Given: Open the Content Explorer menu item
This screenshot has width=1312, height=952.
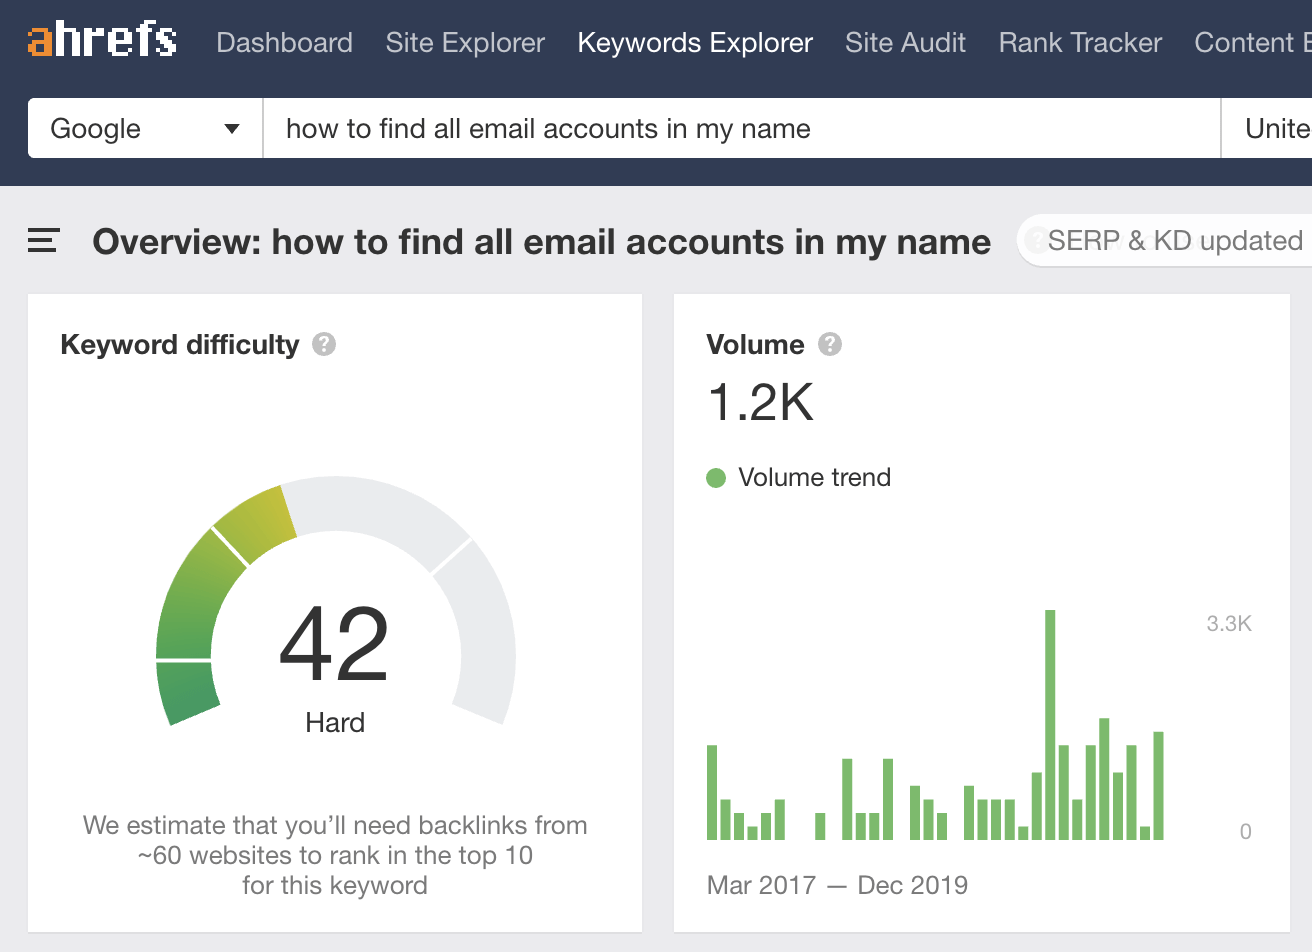Looking at the screenshot, I should 1251,43.
